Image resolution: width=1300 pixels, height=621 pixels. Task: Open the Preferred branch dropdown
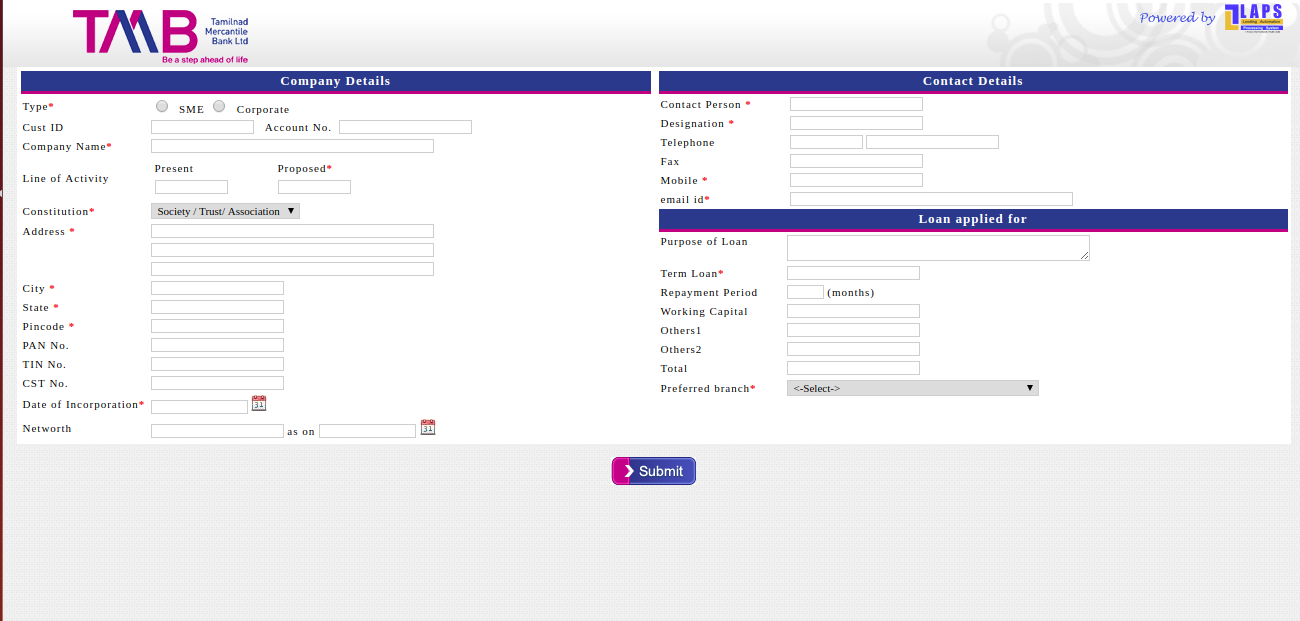tap(911, 387)
